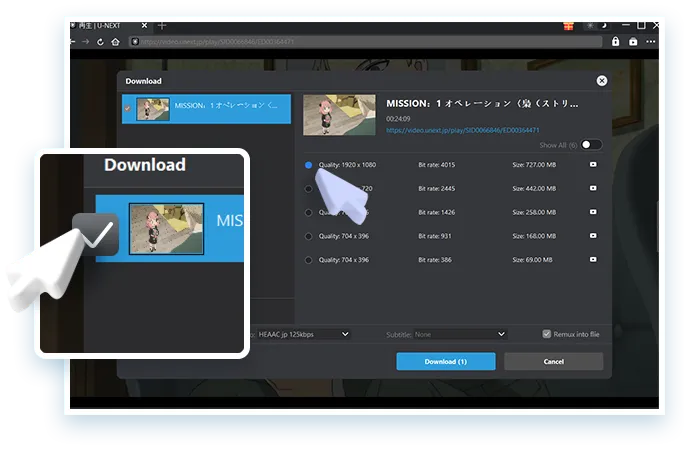Image resolution: width=684 pixels, height=449 pixels.
Task: Click the video icon on the 442.00 MB row
Action: click(x=593, y=188)
